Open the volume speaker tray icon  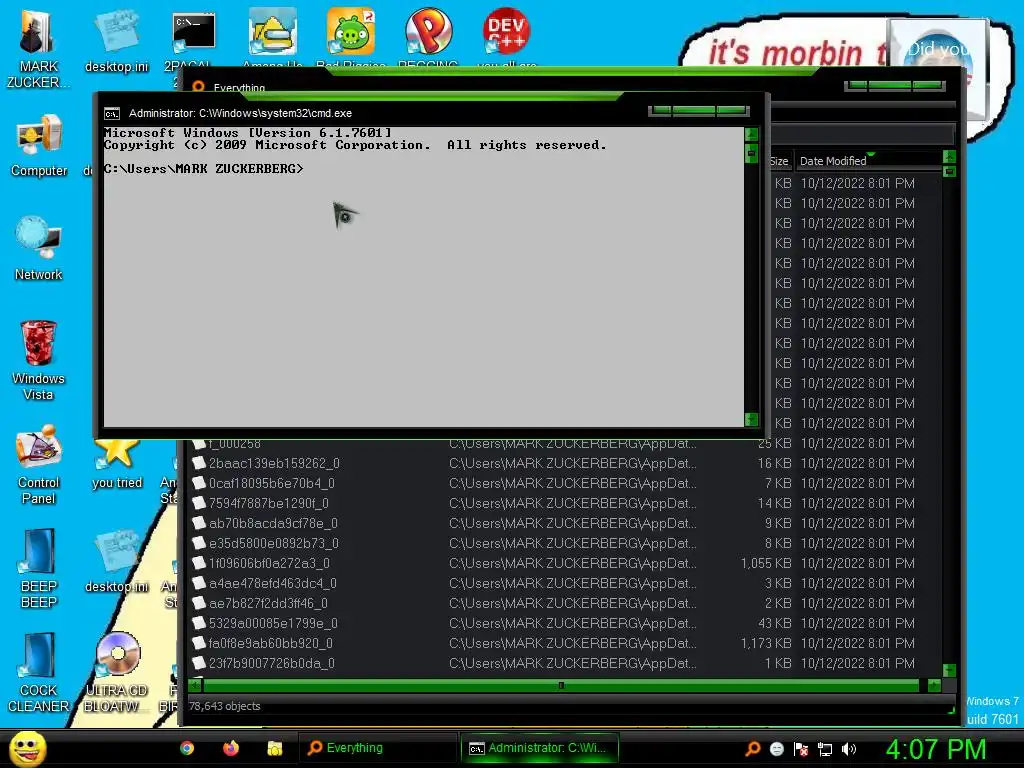click(x=849, y=748)
